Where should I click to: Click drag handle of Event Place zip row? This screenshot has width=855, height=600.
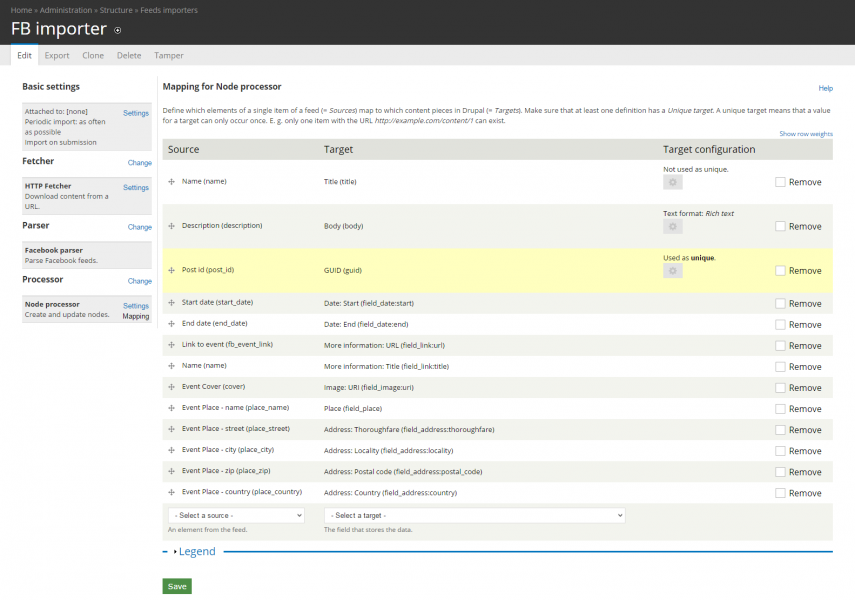click(x=171, y=471)
